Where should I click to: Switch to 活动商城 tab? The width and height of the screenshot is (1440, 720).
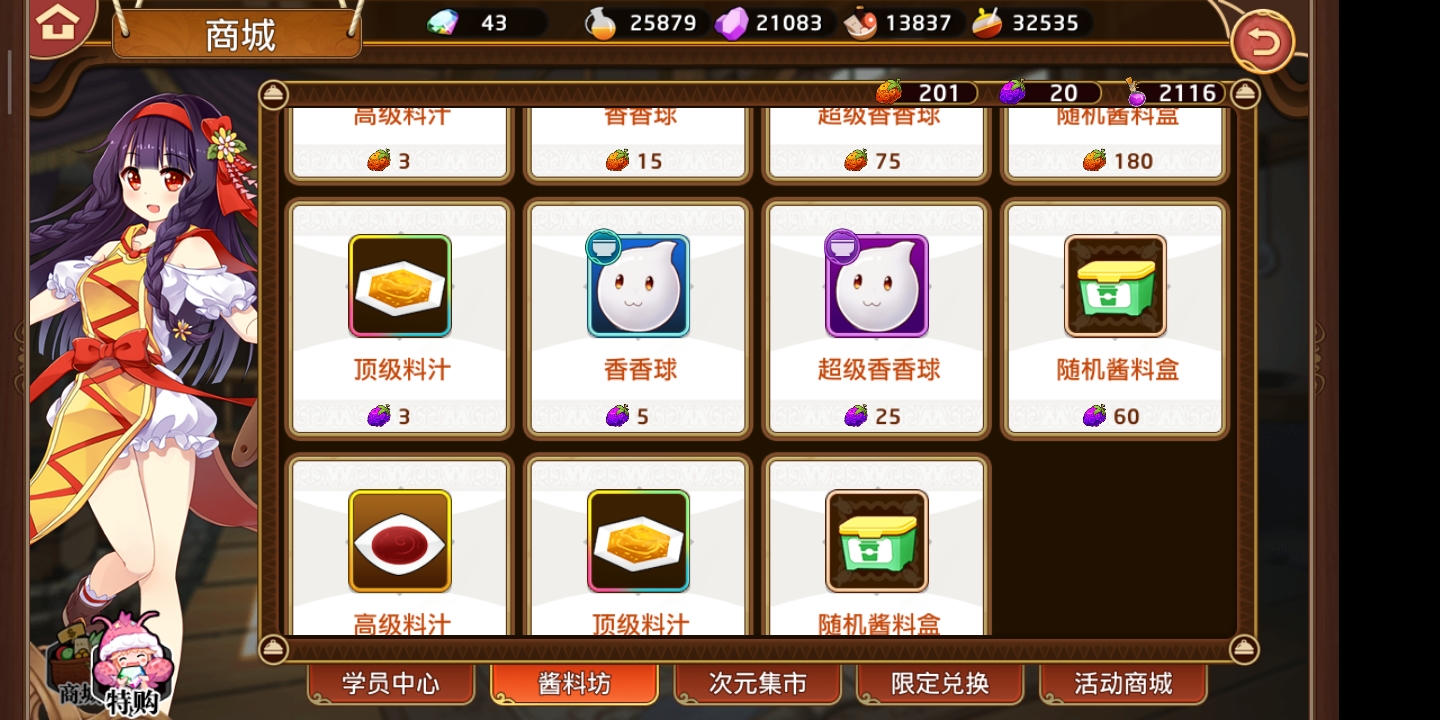click(1123, 684)
